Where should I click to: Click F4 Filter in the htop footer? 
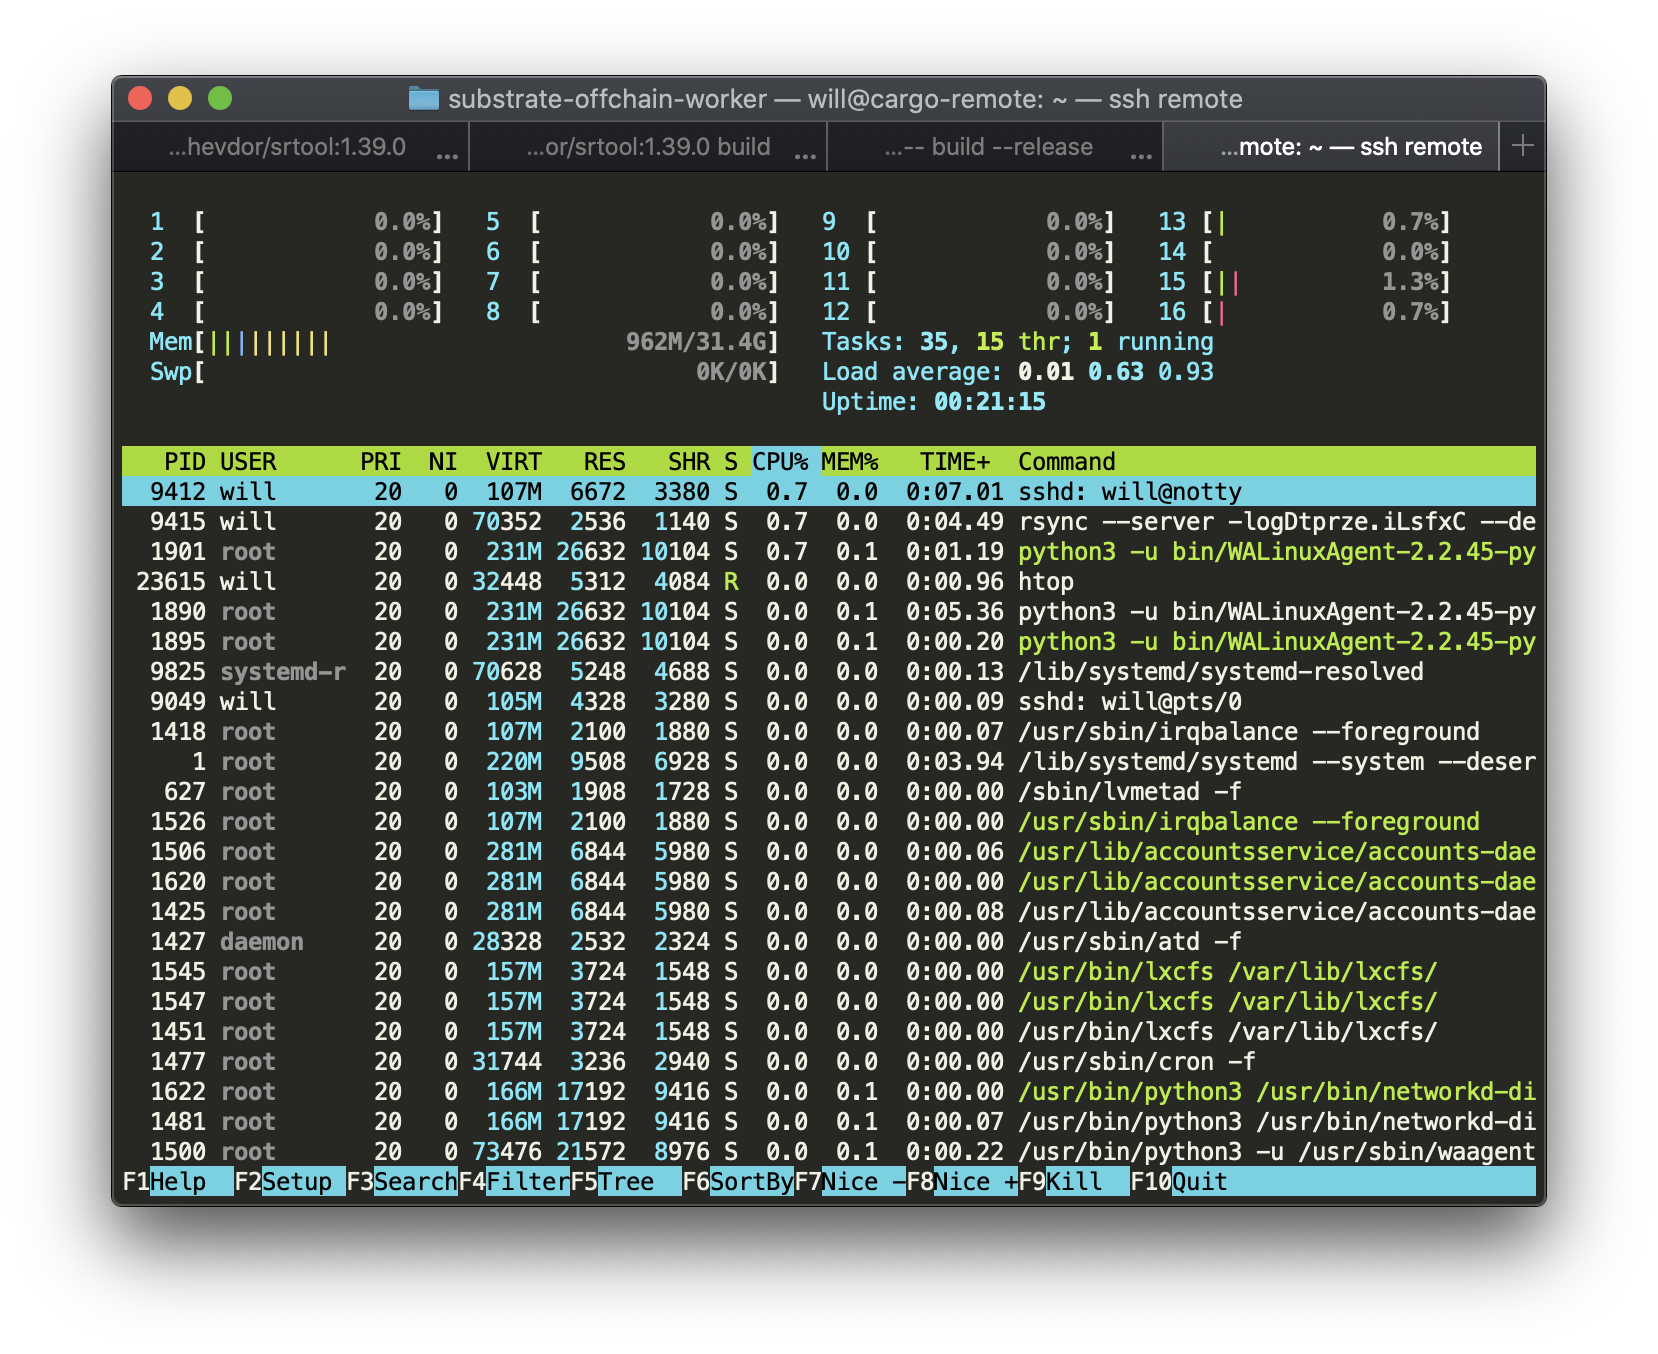pos(513,1181)
